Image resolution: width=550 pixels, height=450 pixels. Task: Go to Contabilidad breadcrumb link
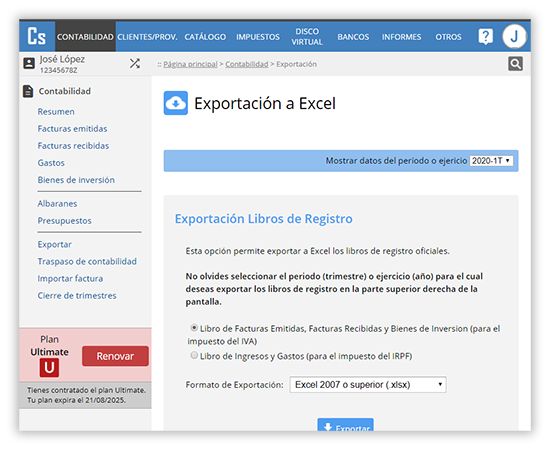pos(247,64)
